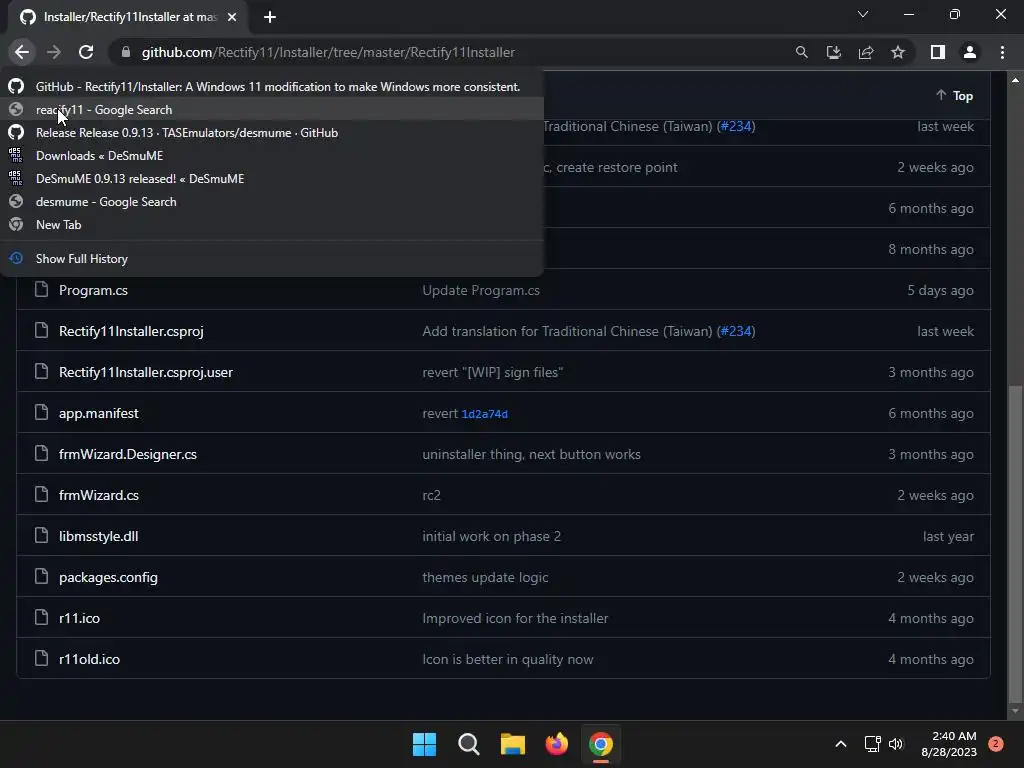The height and width of the screenshot is (768, 1024).
Task: Reload the current GitHub page
Action: pos(86,52)
